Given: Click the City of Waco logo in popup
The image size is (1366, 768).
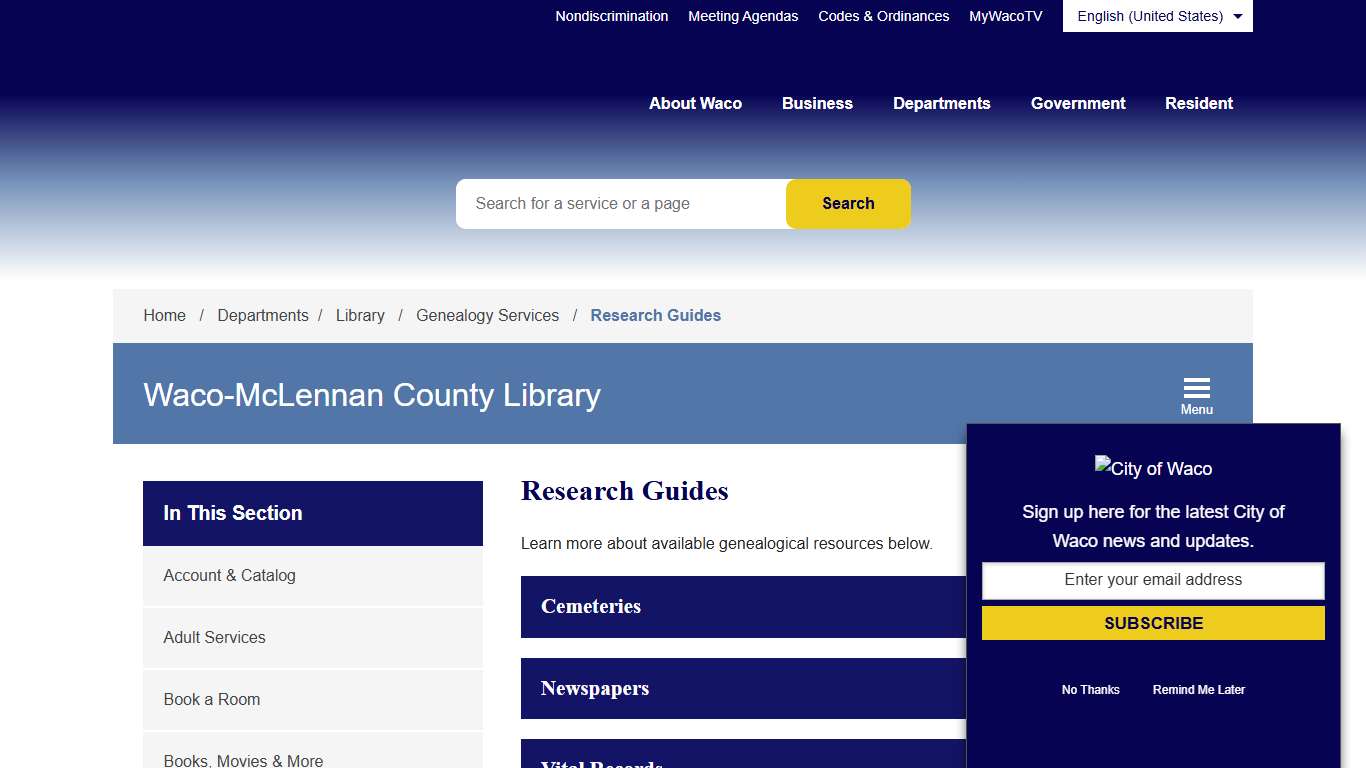Looking at the screenshot, I should [x=1152, y=468].
